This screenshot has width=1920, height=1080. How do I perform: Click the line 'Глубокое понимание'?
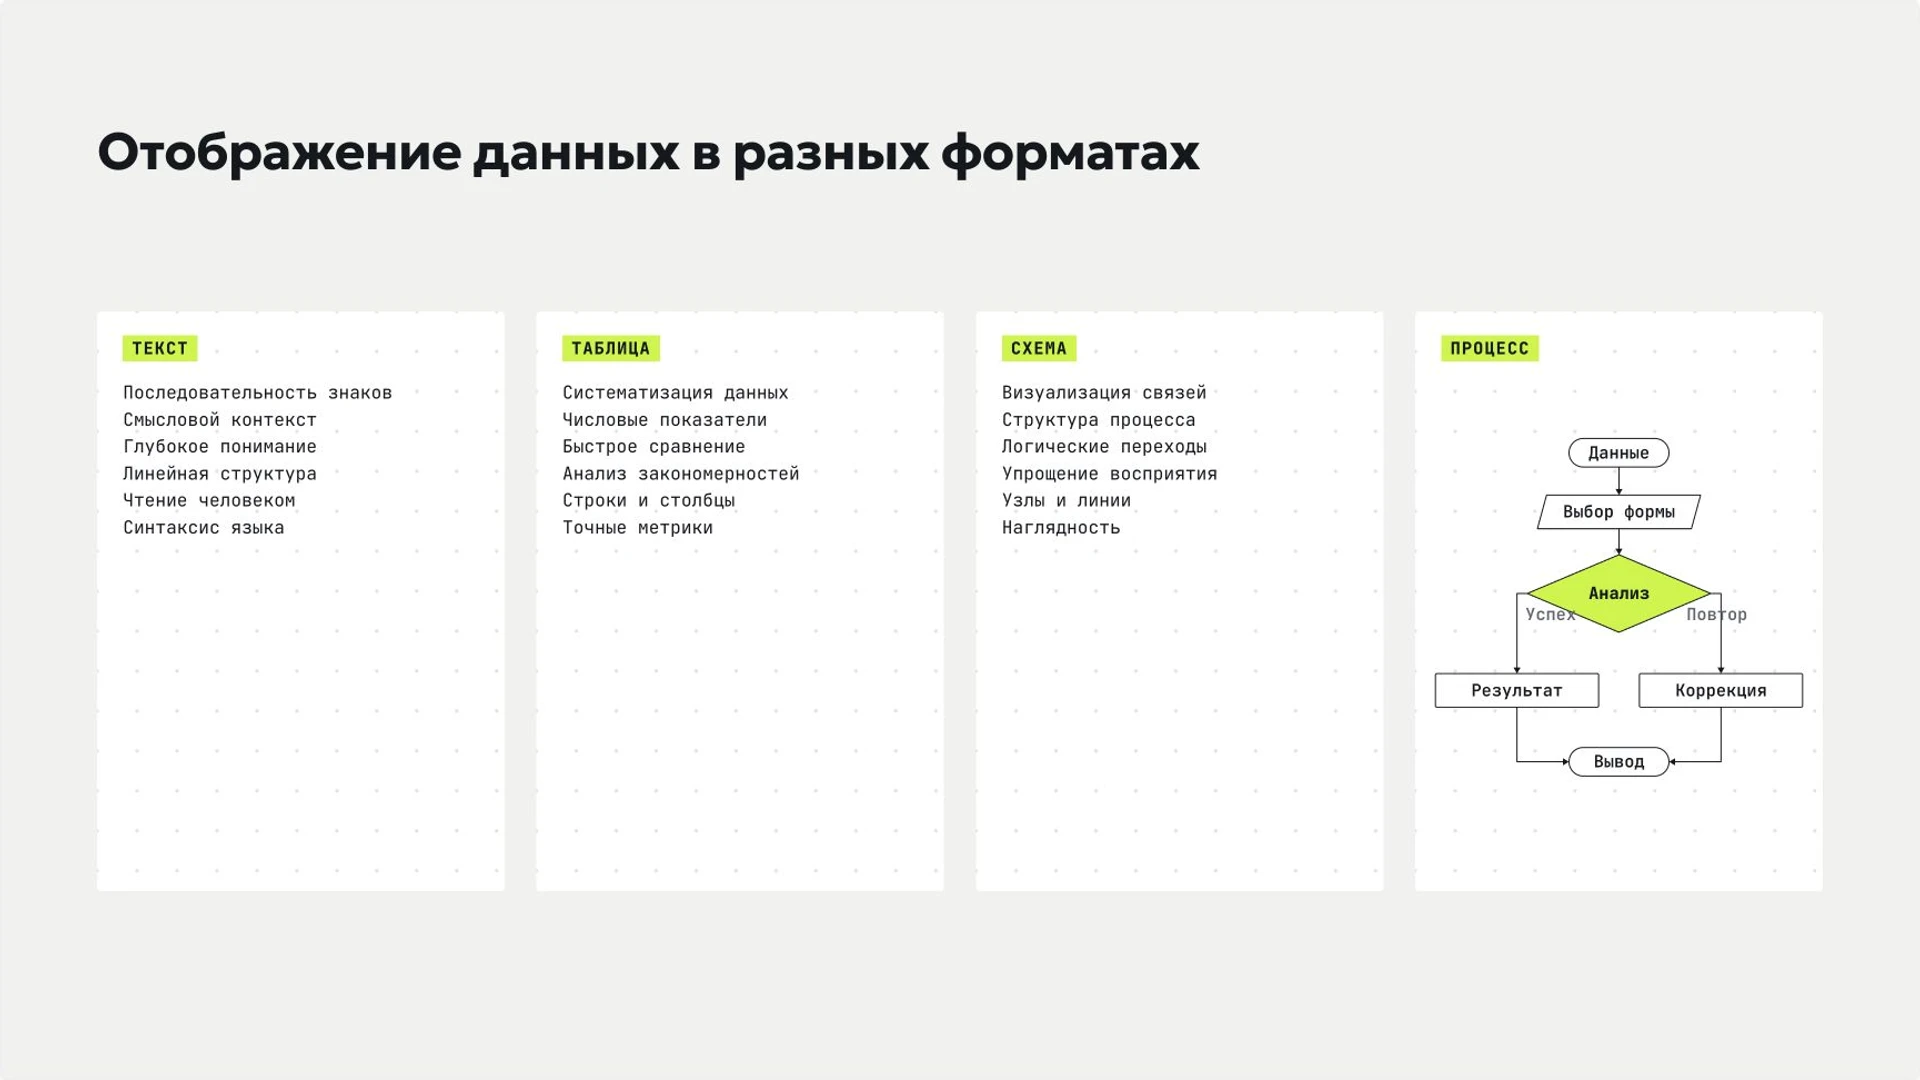pos(220,447)
